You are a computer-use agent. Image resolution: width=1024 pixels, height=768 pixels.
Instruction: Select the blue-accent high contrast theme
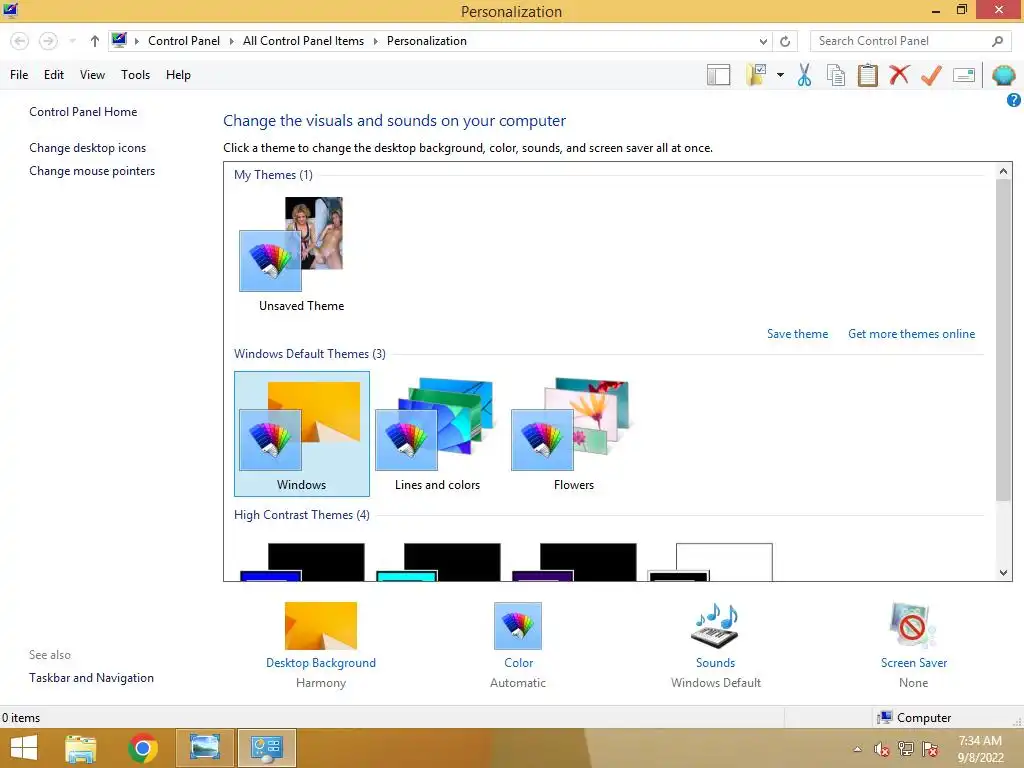(302, 562)
